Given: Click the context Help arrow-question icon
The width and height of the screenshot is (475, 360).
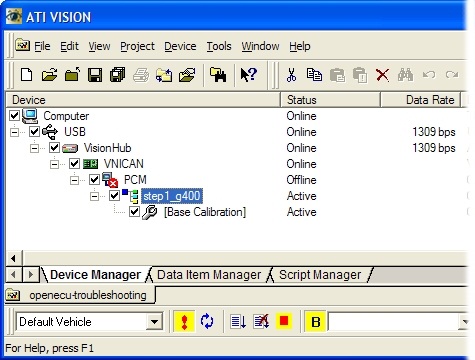Looking at the screenshot, I should pyautogui.click(x=249, y=75).
